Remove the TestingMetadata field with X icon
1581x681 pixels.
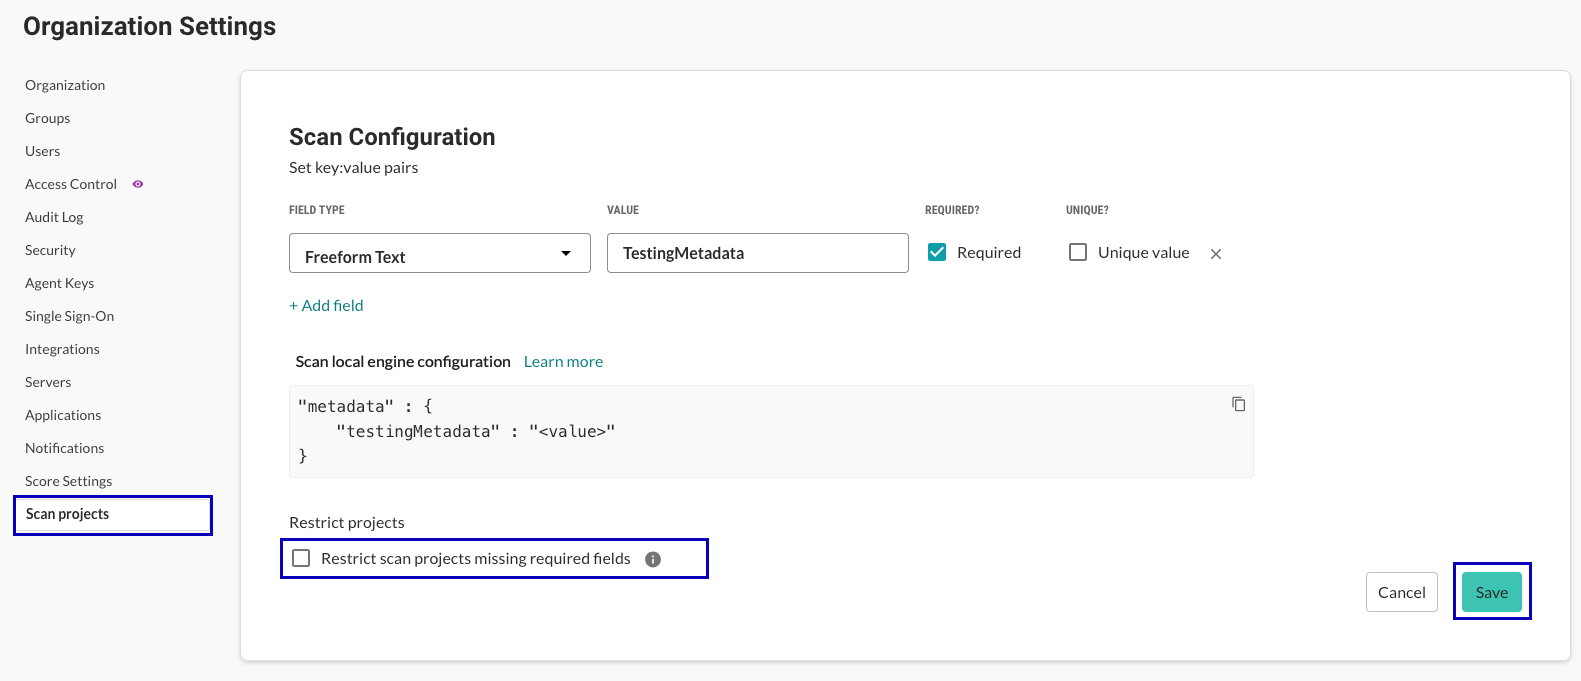tap(1216, 254)
